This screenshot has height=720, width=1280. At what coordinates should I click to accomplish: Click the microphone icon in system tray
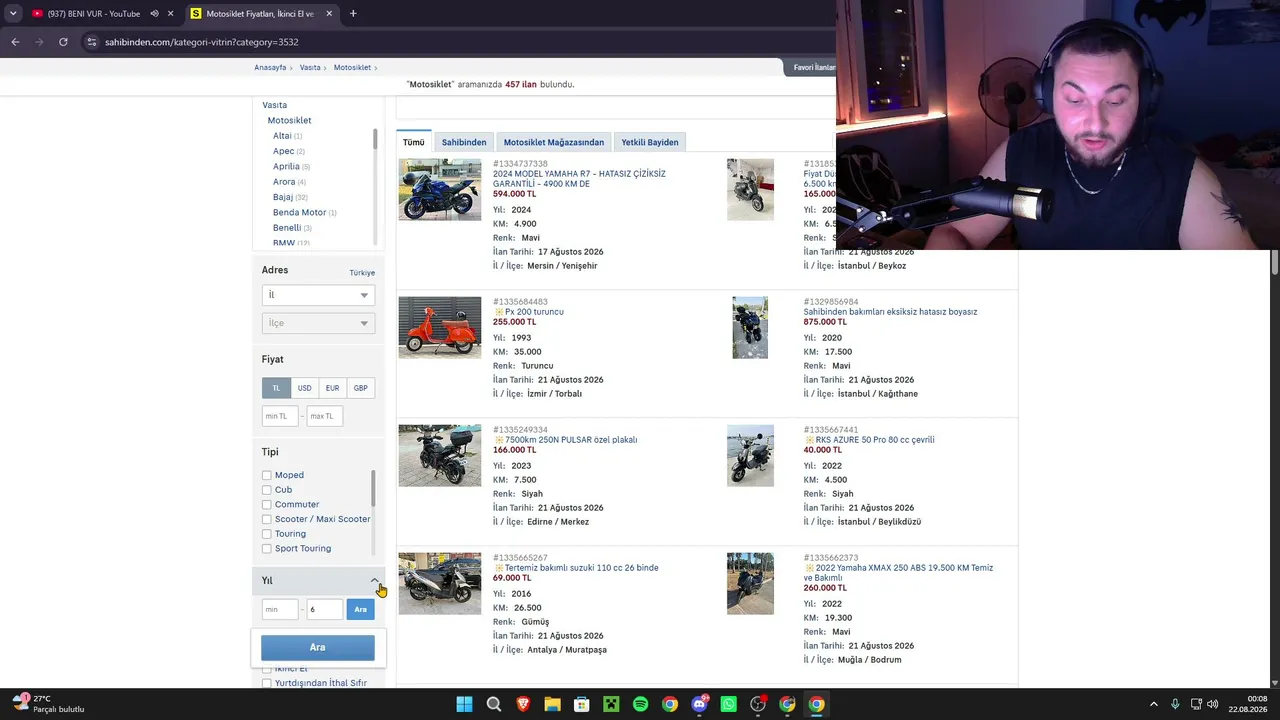(1175, 704)
